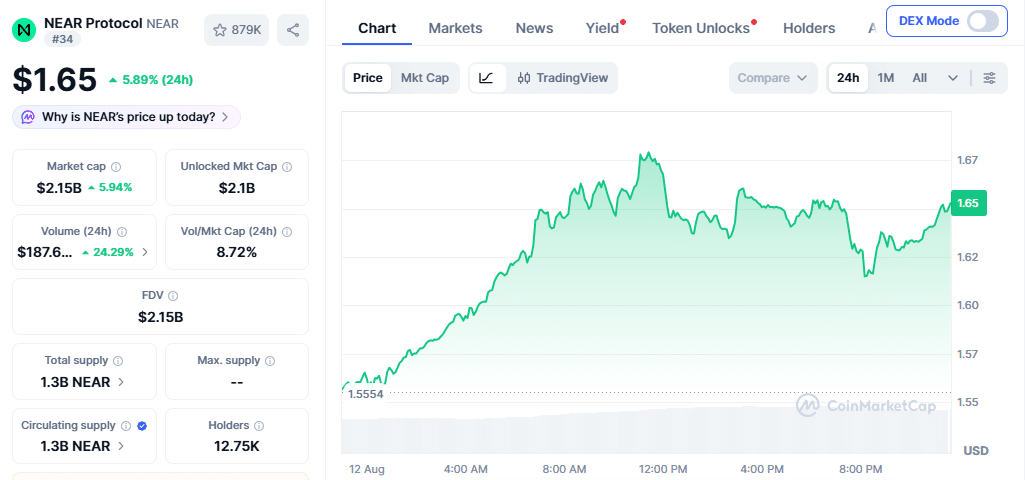Click the verified badge beside Circulating supply
This screenshot has width=1025, height=480.
tap(142, 426)
